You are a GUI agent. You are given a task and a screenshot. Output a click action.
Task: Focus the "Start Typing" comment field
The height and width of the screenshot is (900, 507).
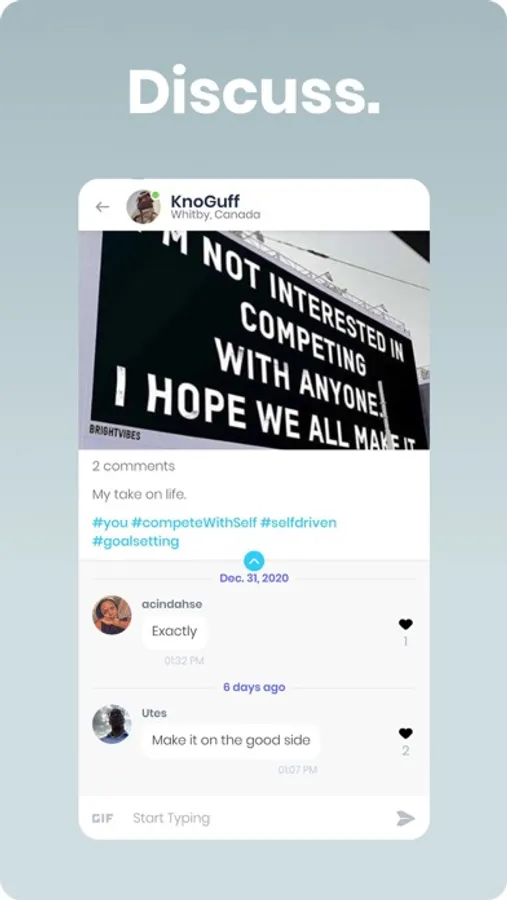coord(258,818)
